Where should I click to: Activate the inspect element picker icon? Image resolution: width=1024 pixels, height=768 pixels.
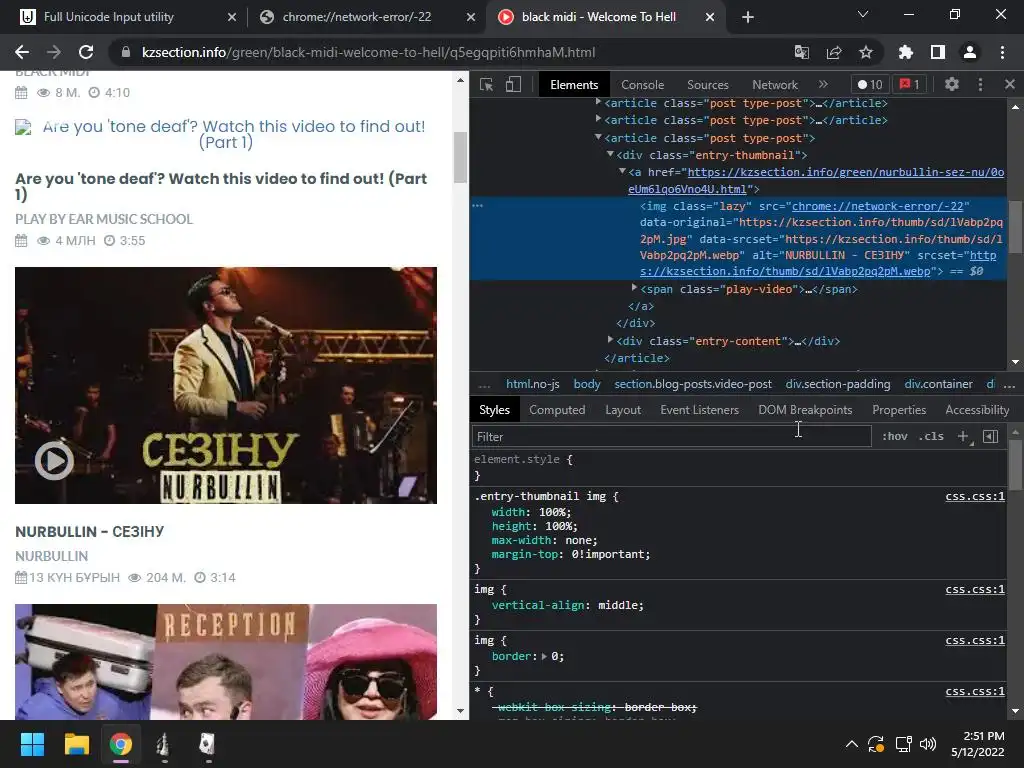(x=487, y=84)
